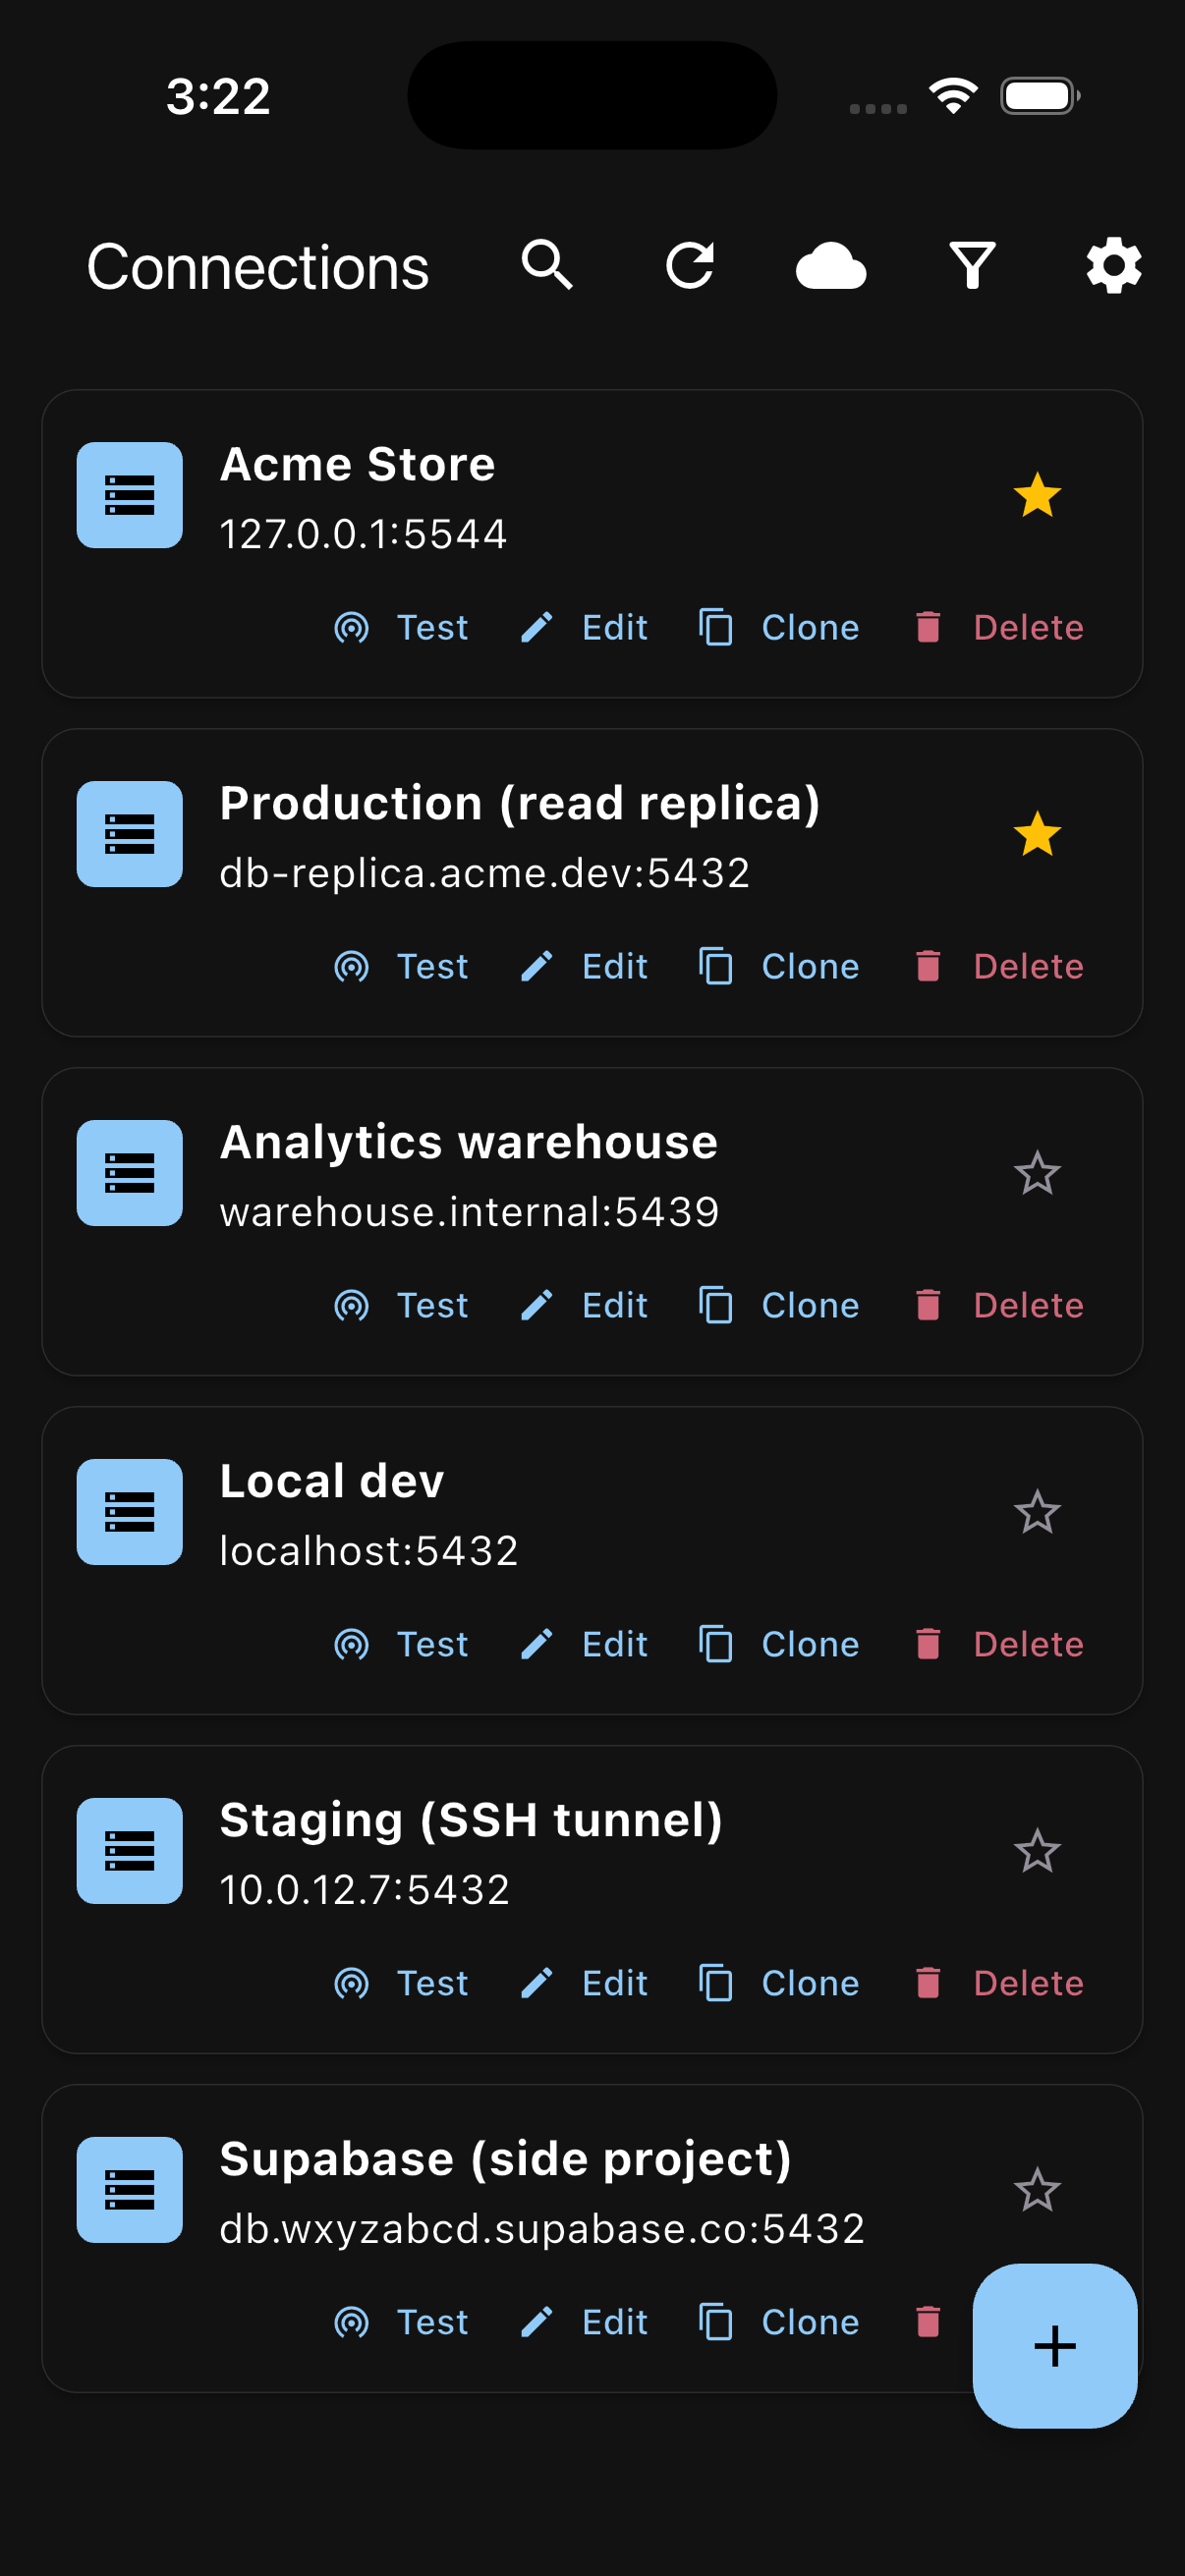The image size is (1185, 2576).
Task: Edit Supabase (side project) connection
Action: (584, 2323)
